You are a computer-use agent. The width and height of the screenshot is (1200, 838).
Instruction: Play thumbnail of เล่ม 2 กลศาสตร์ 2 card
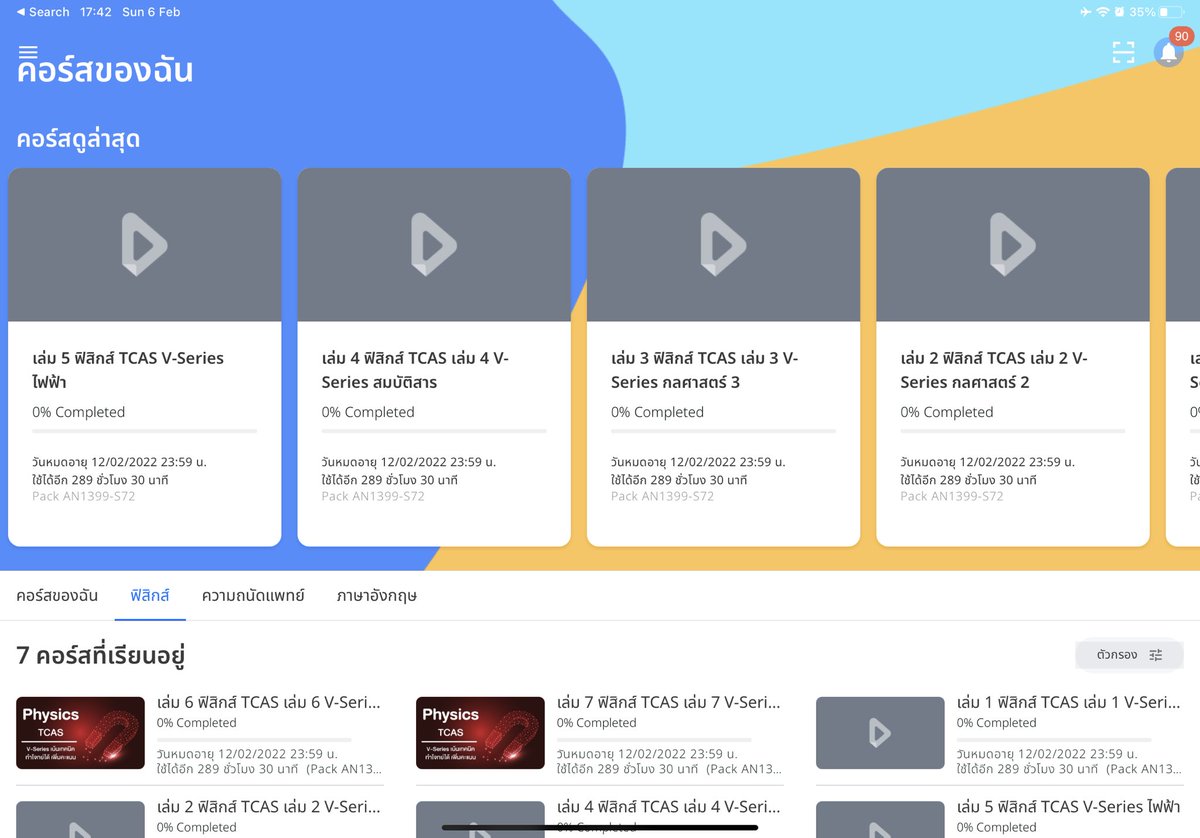pyautogui.click(x=1013, y=245)
